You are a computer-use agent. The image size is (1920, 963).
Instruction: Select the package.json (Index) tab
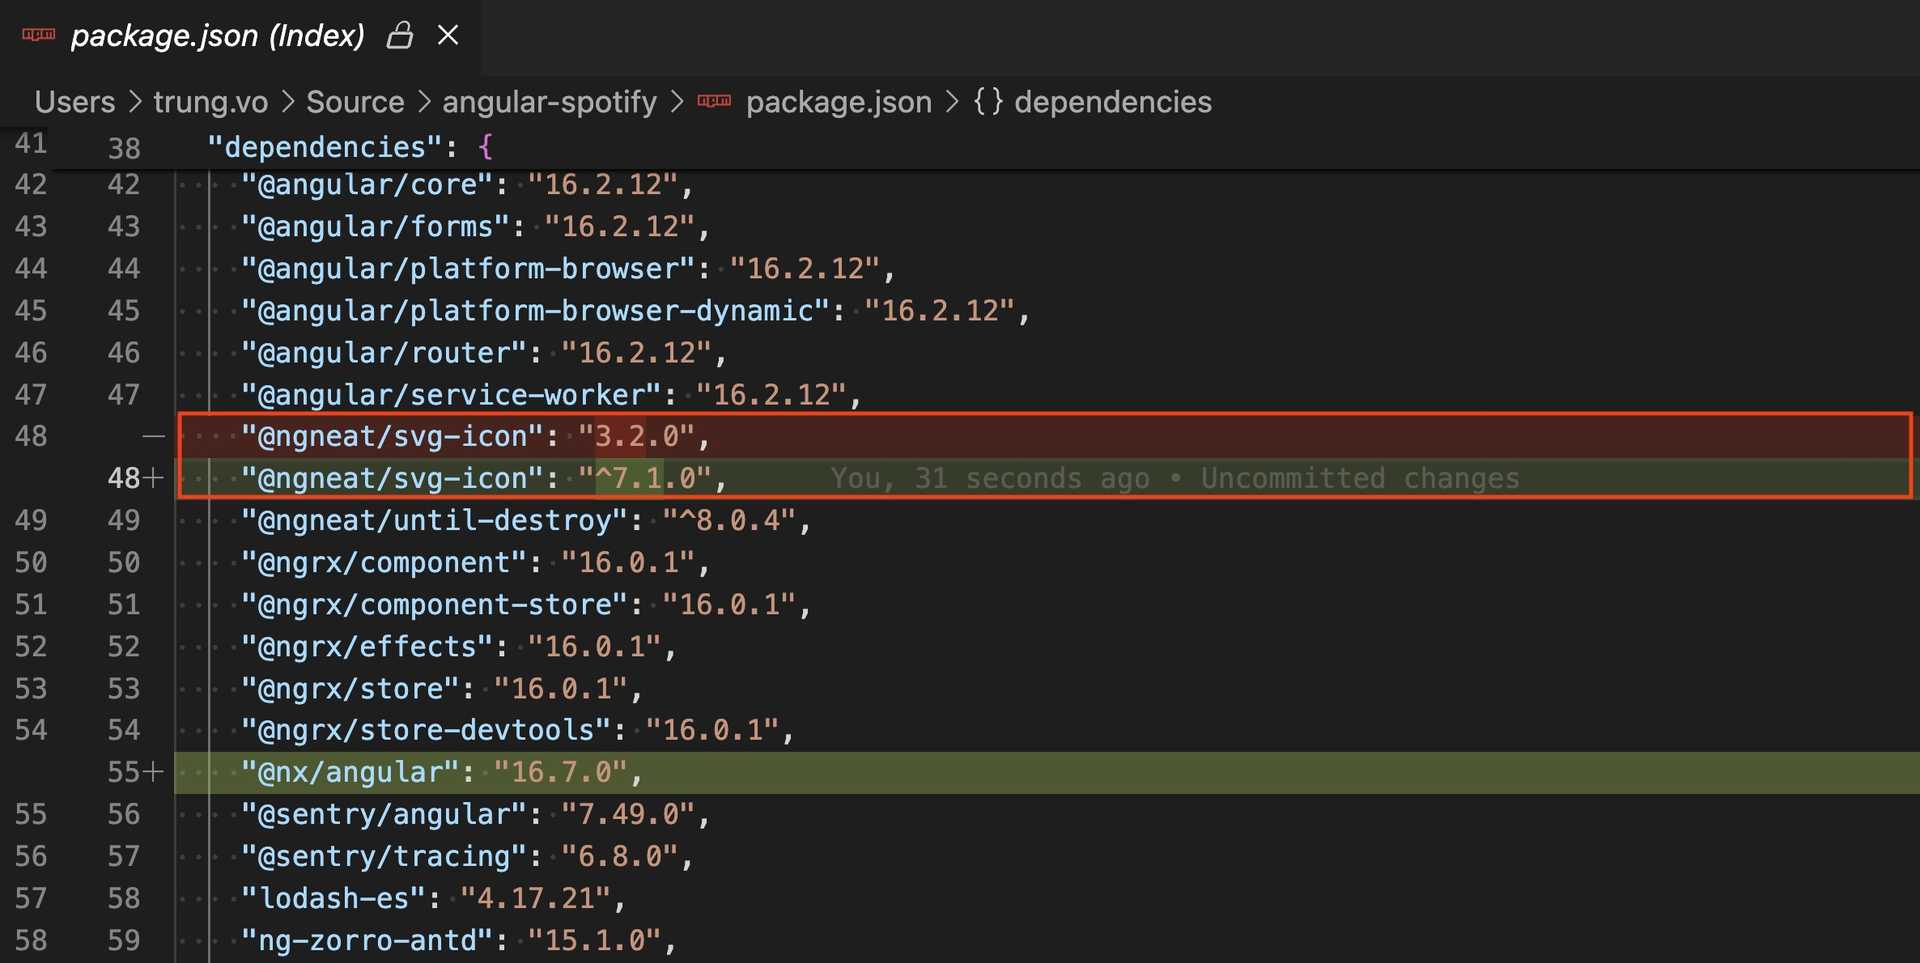(x=218, y=35)
